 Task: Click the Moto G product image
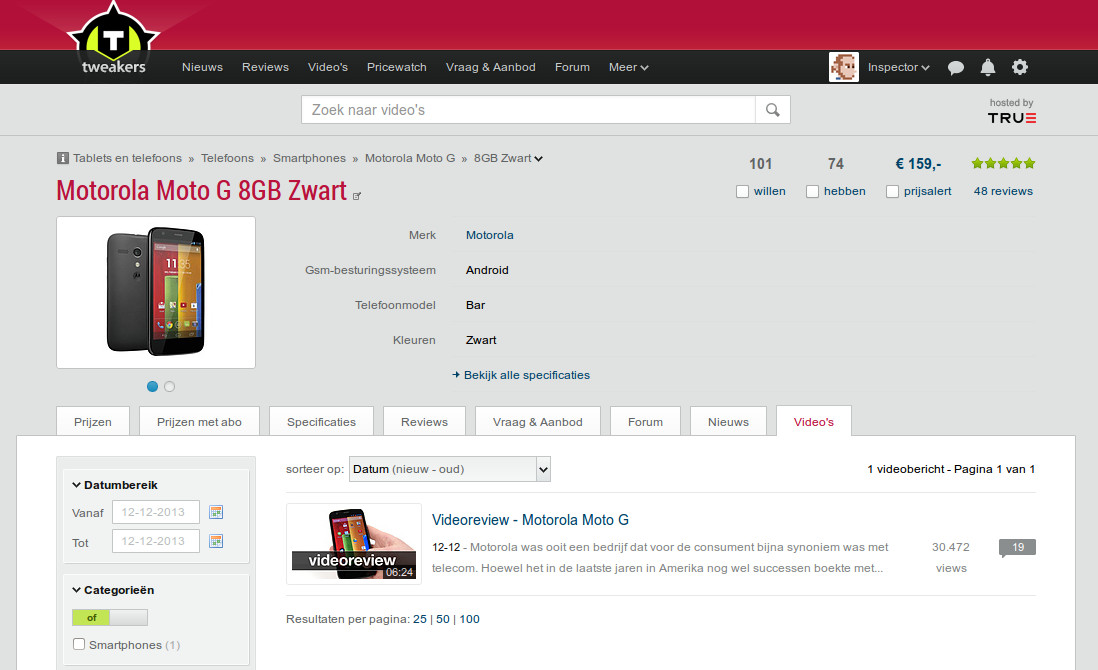pyautogui.click(x=156, y=293)
